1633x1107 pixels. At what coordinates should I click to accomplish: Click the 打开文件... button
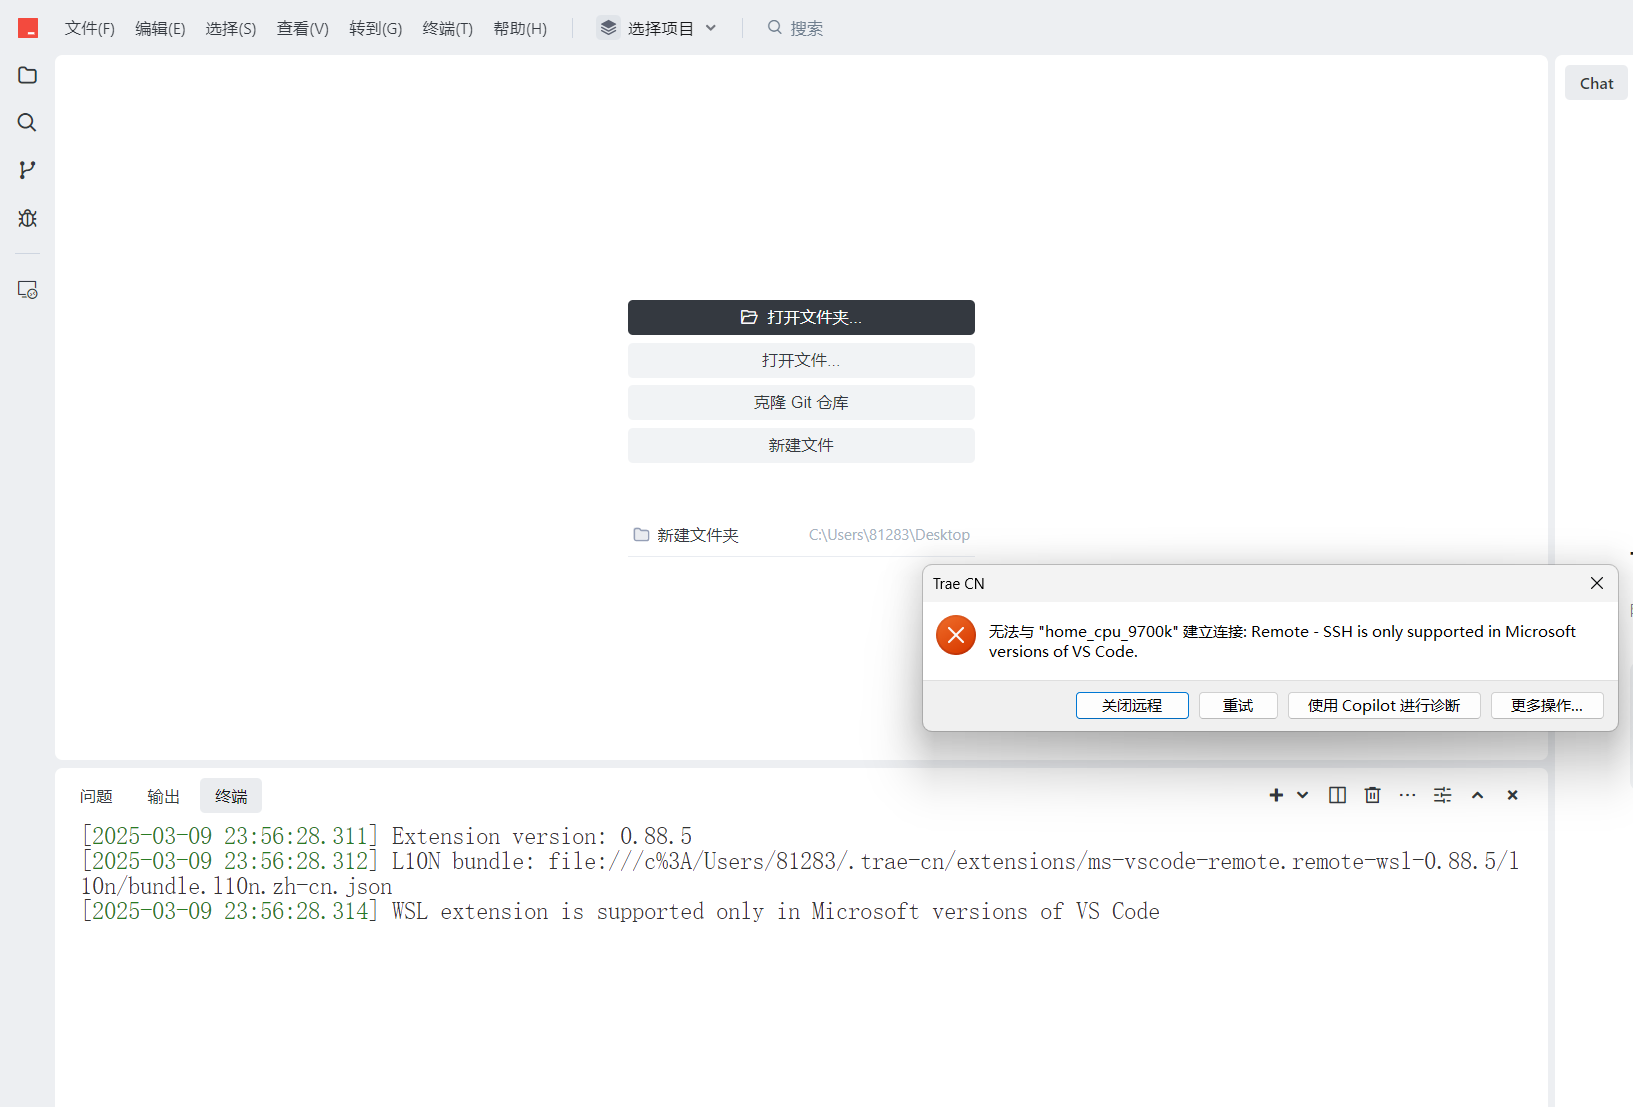click(801, 360)
